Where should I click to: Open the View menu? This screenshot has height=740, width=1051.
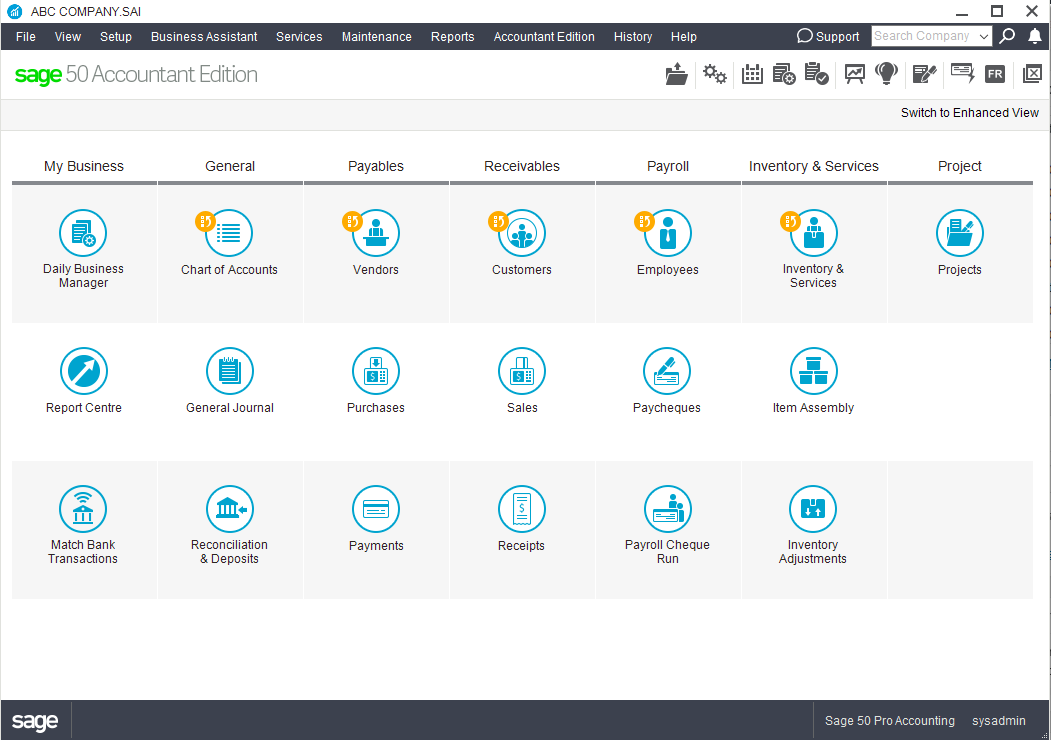68,37
